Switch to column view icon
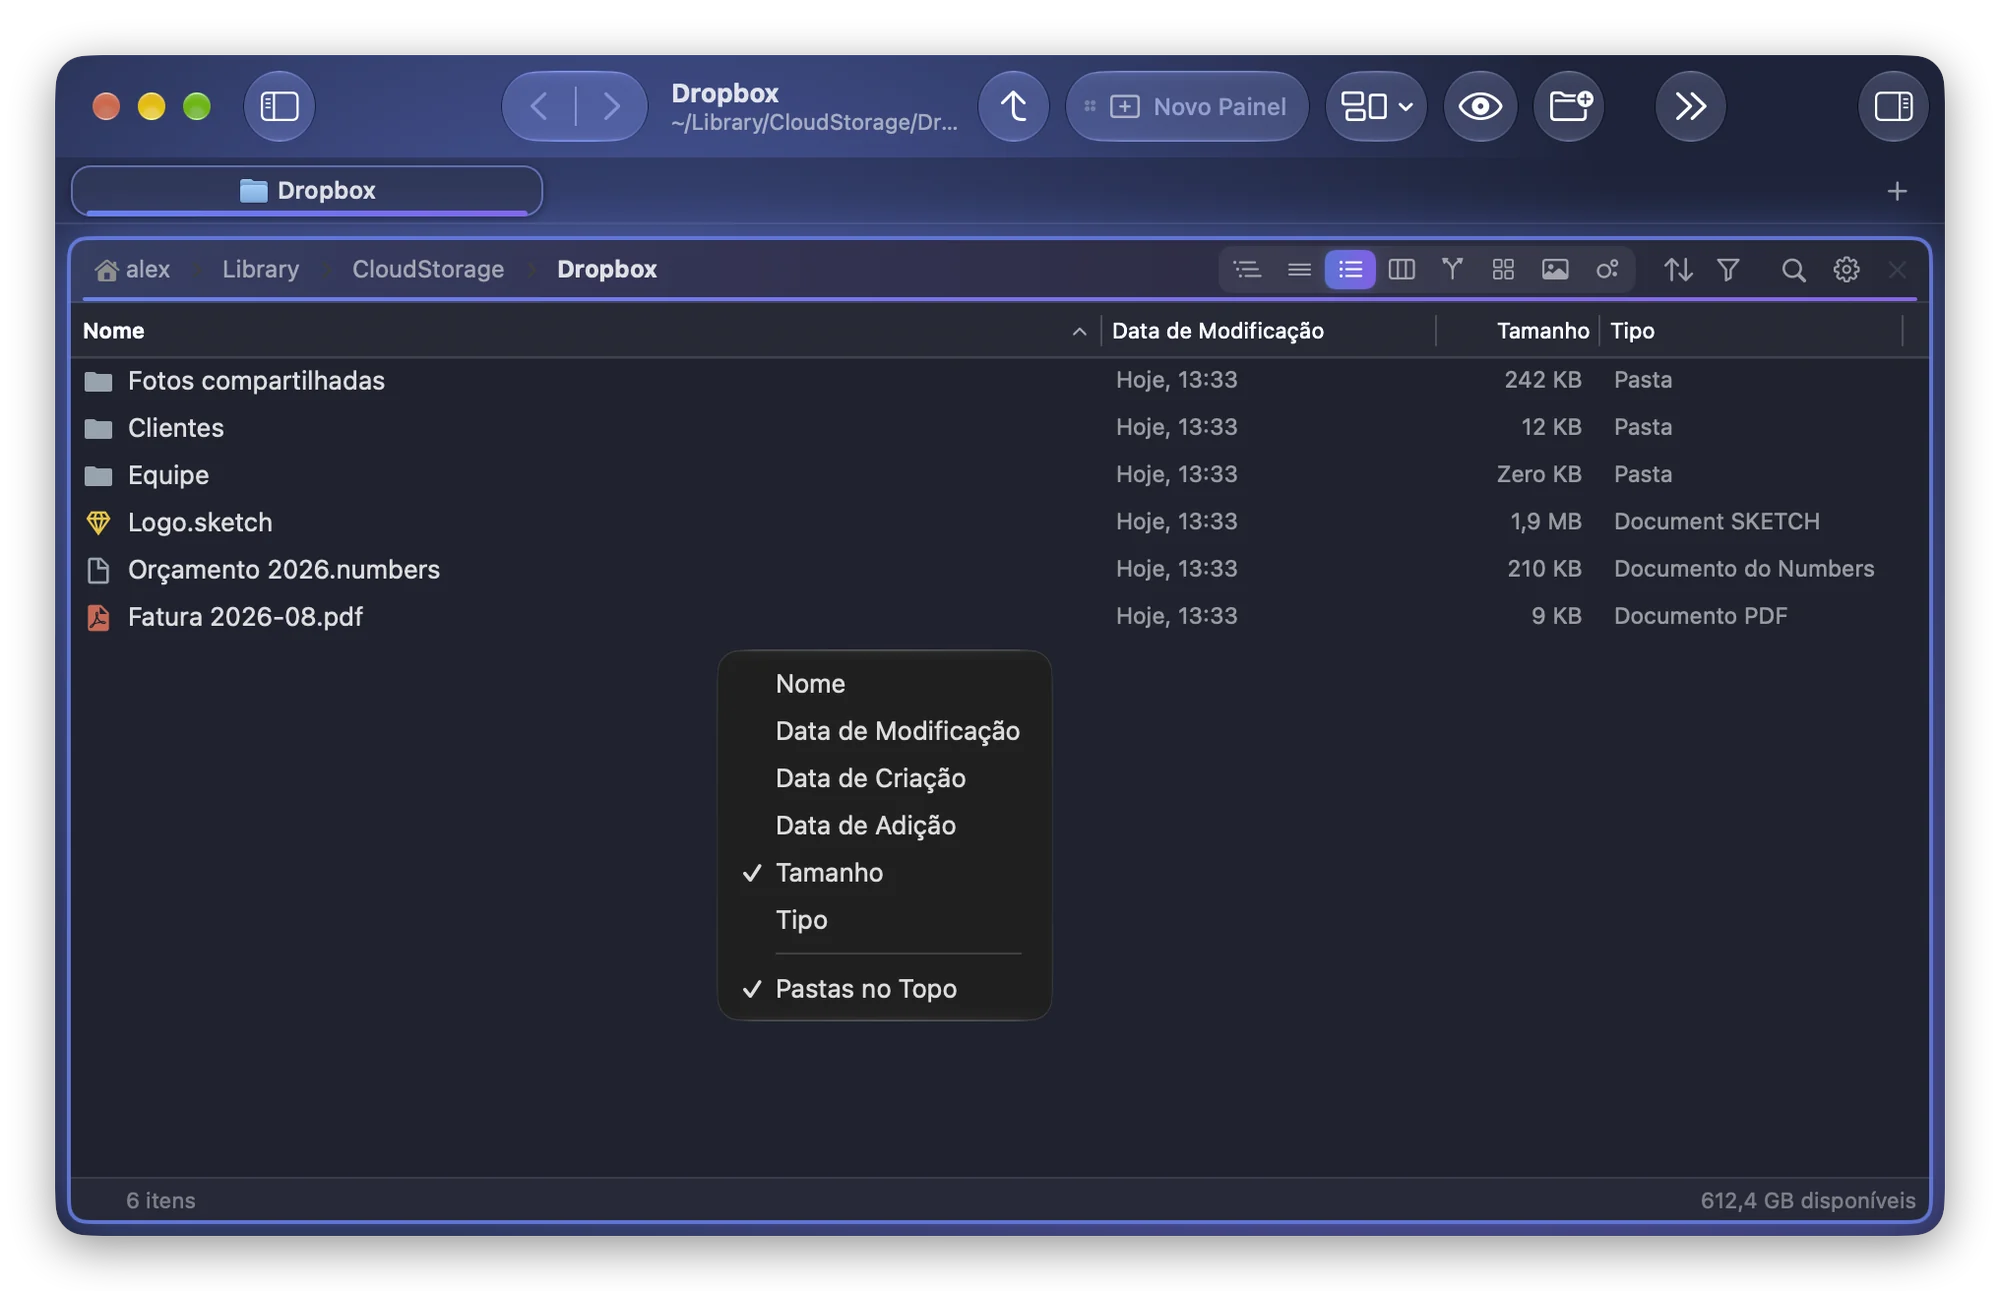2000x1291 pixels. [x=1402, y=269]
